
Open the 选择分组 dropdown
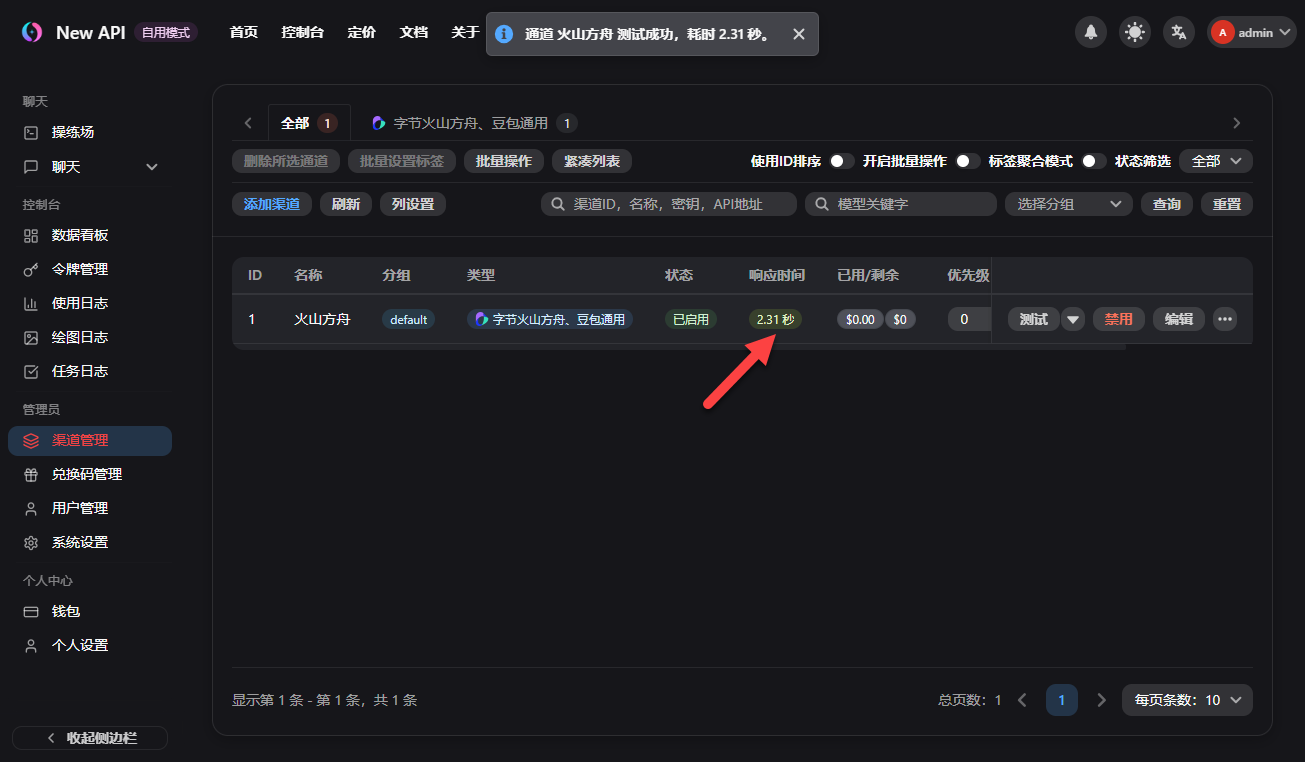coord(1068,203)
